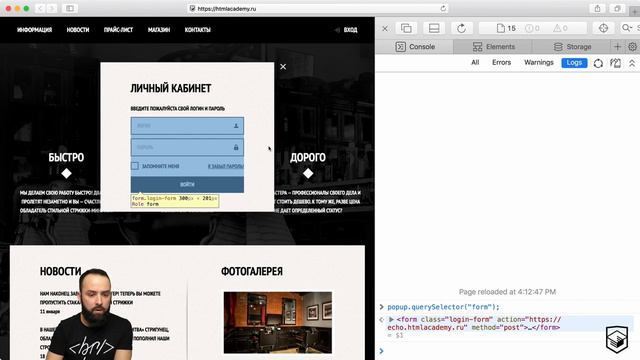The width and height of the screenshot is (640, 360).
Task: Click the ДОРОГО feature heading
Action: (308, 158)
